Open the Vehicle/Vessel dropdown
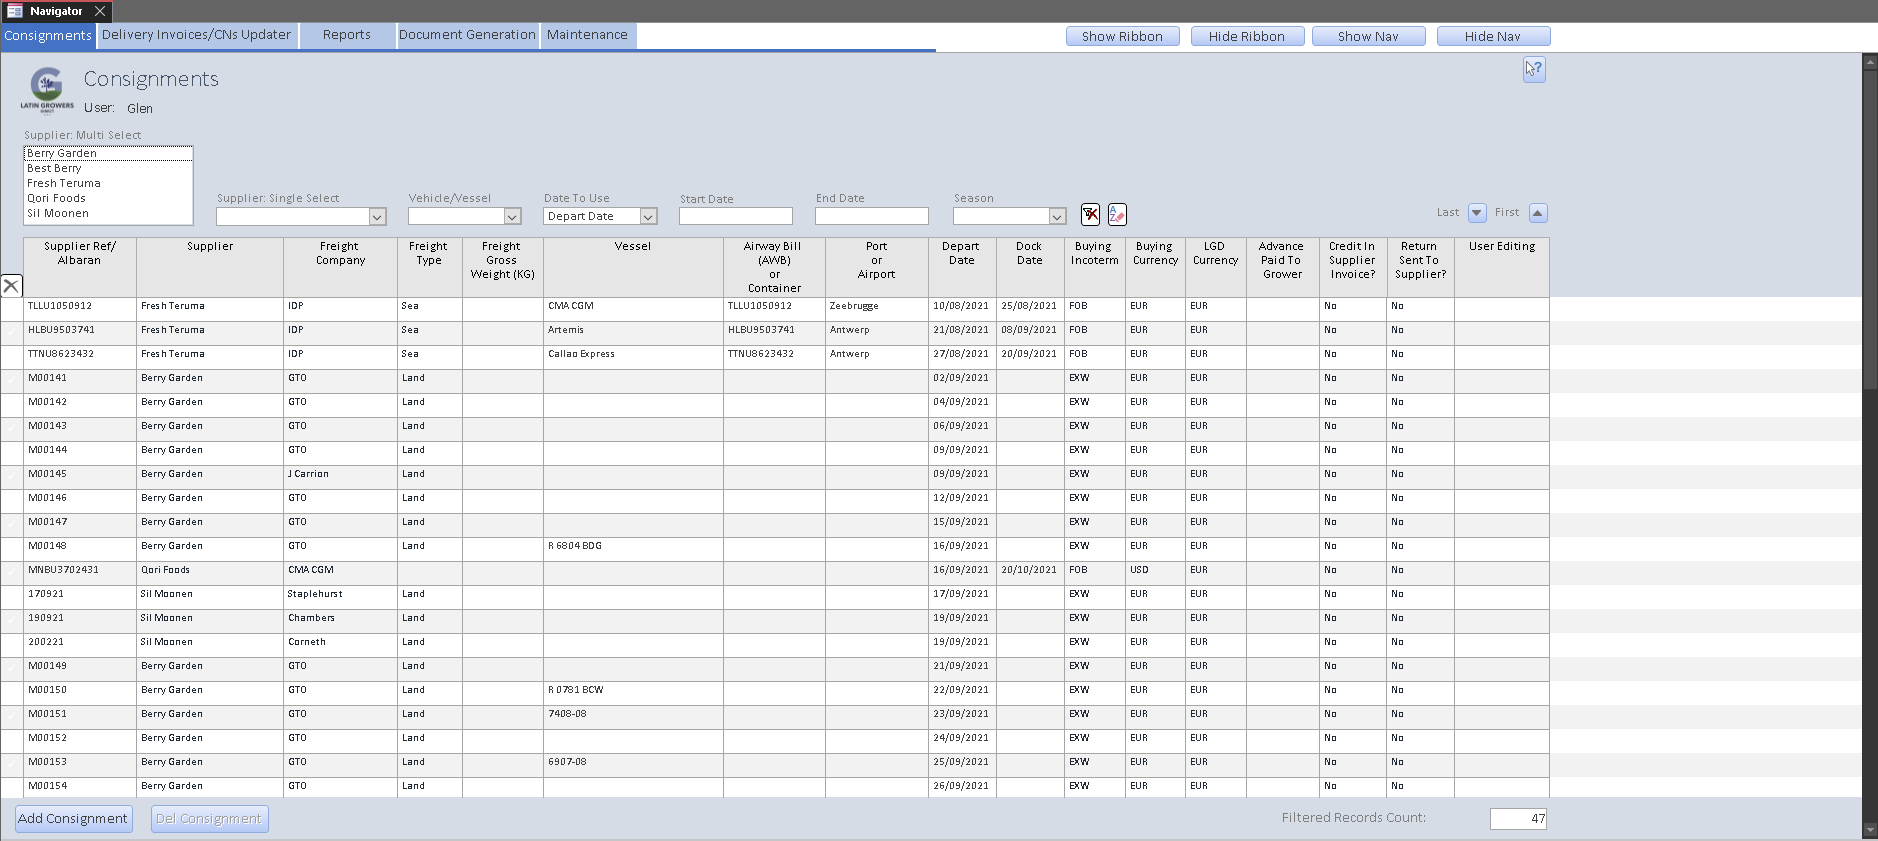The image size is (1878, 841). point(512,217)
